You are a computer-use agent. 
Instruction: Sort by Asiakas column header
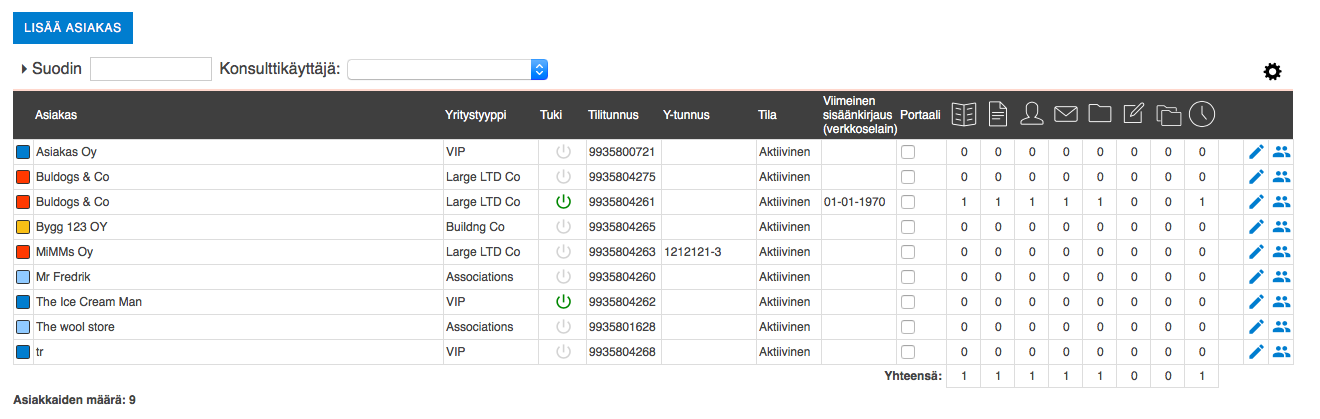(x=56, y=115)
